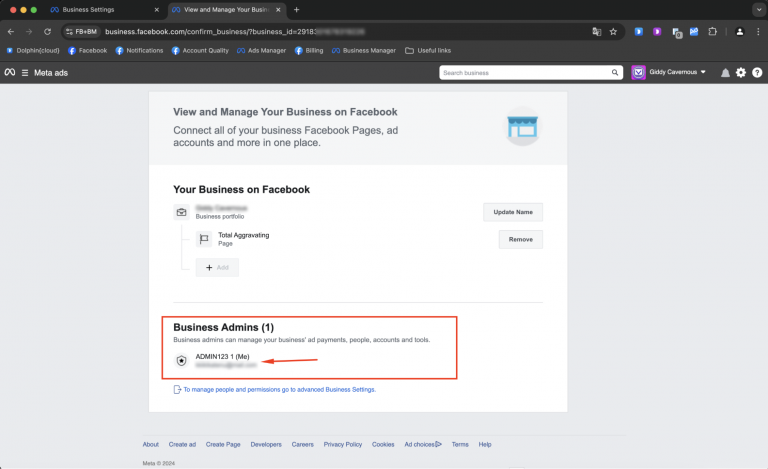Open the hamburger menu next to Meta ads
The image size is (768, 469).
[x=25, y=72]
